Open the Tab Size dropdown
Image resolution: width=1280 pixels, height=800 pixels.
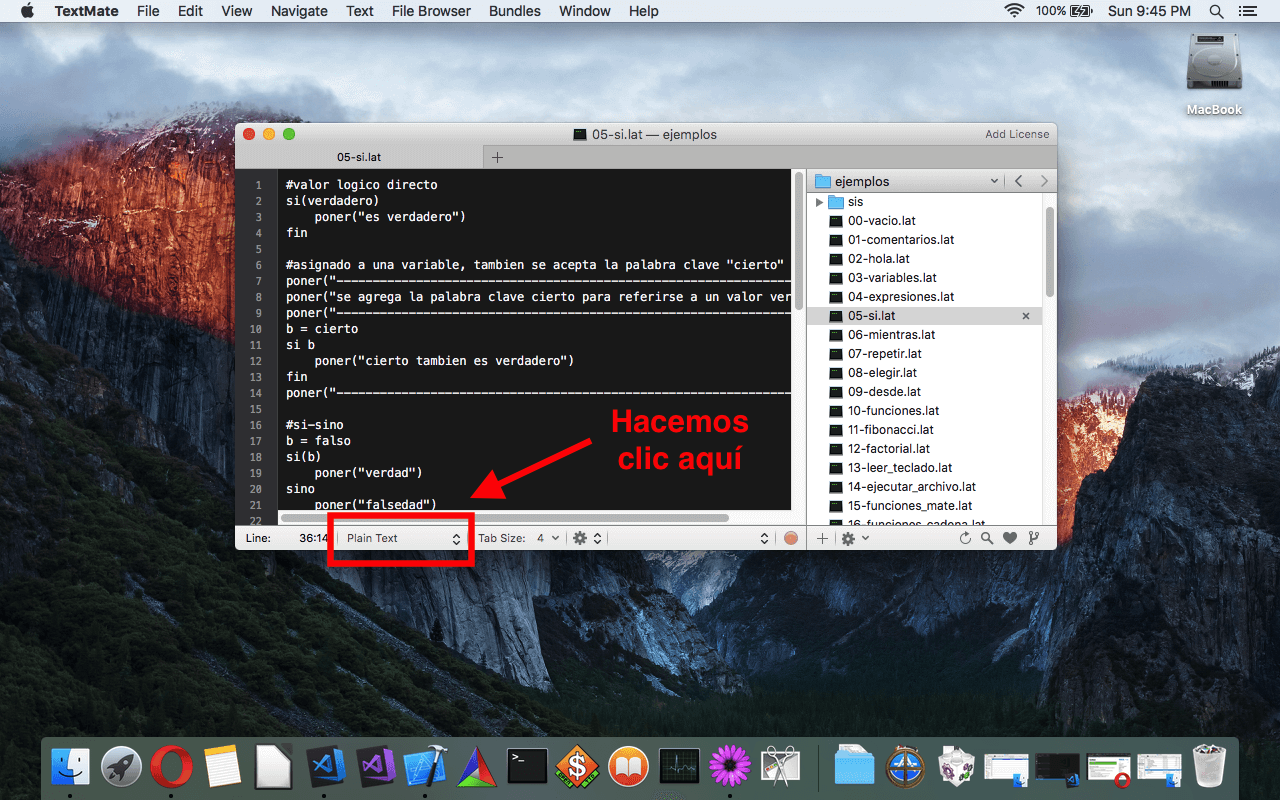point(548,538)
